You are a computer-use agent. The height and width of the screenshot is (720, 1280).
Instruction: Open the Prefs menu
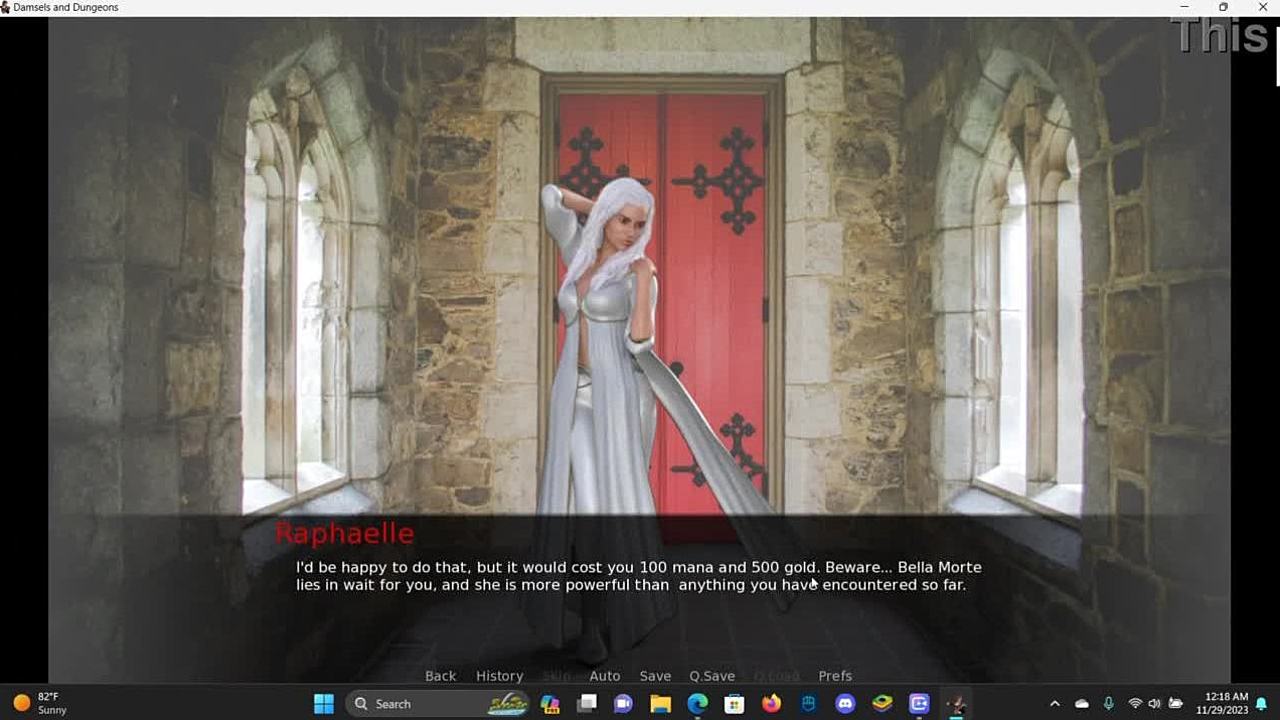tap(835, 676)
